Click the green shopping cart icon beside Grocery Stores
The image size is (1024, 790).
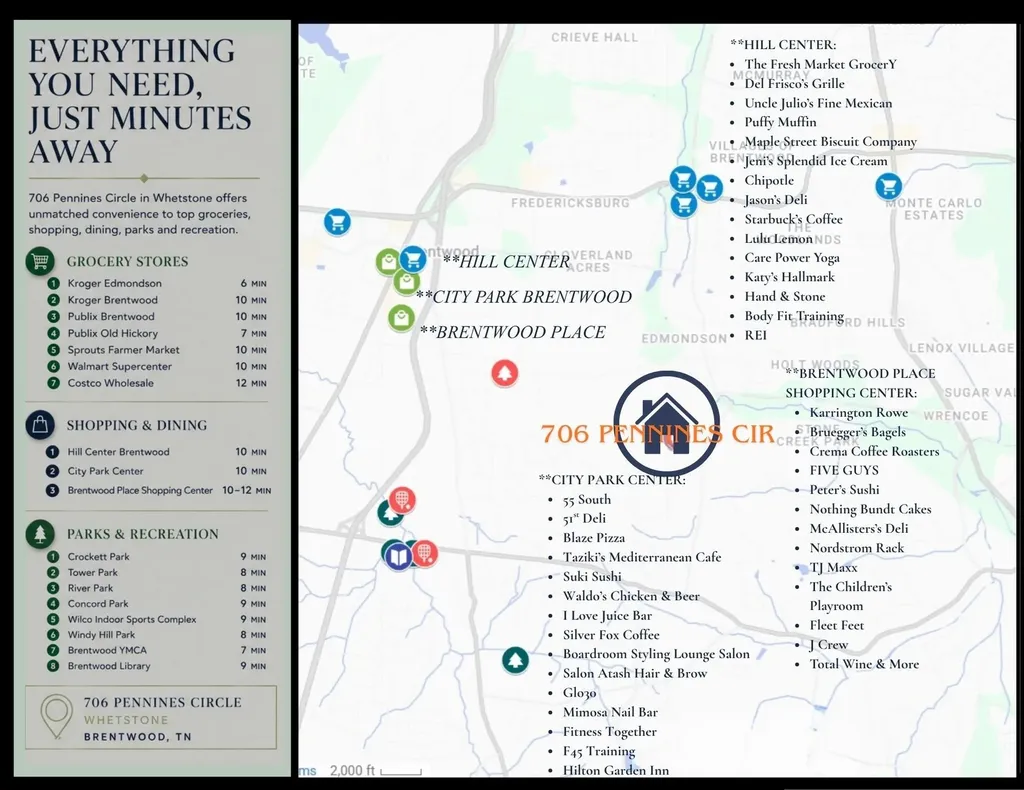(40, 261)
